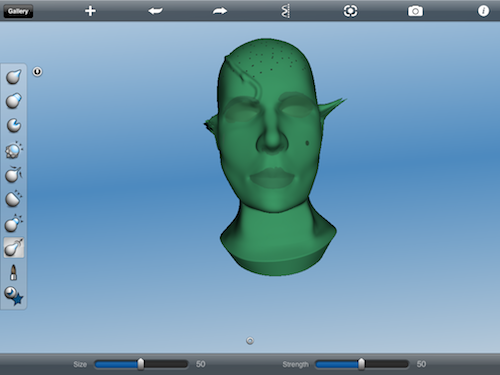Undo the last sculpt action

click(155, 11)
